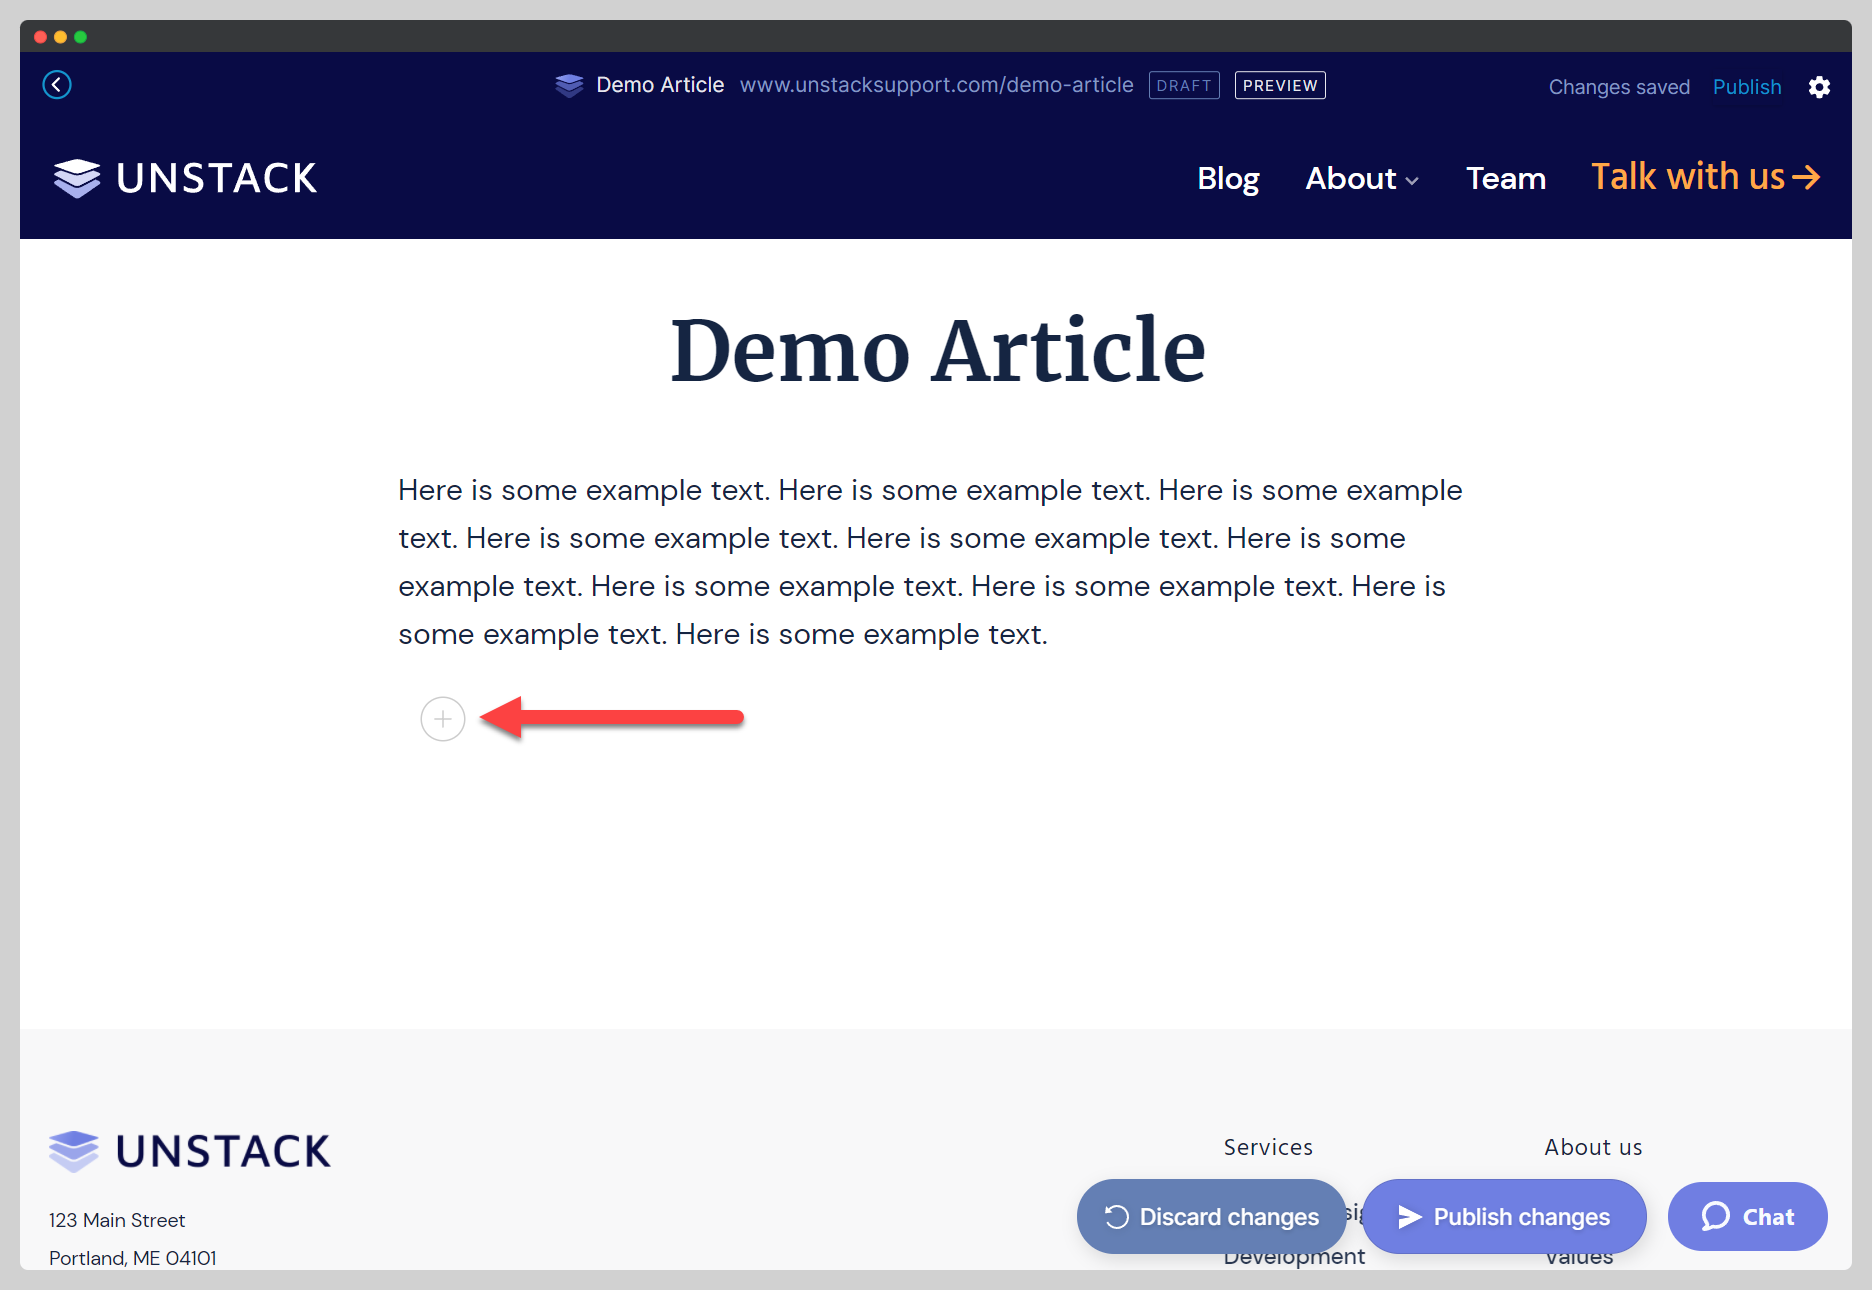Open the Blog nav item
The image size is (1872, 1290).
[x=1228, y=179]
